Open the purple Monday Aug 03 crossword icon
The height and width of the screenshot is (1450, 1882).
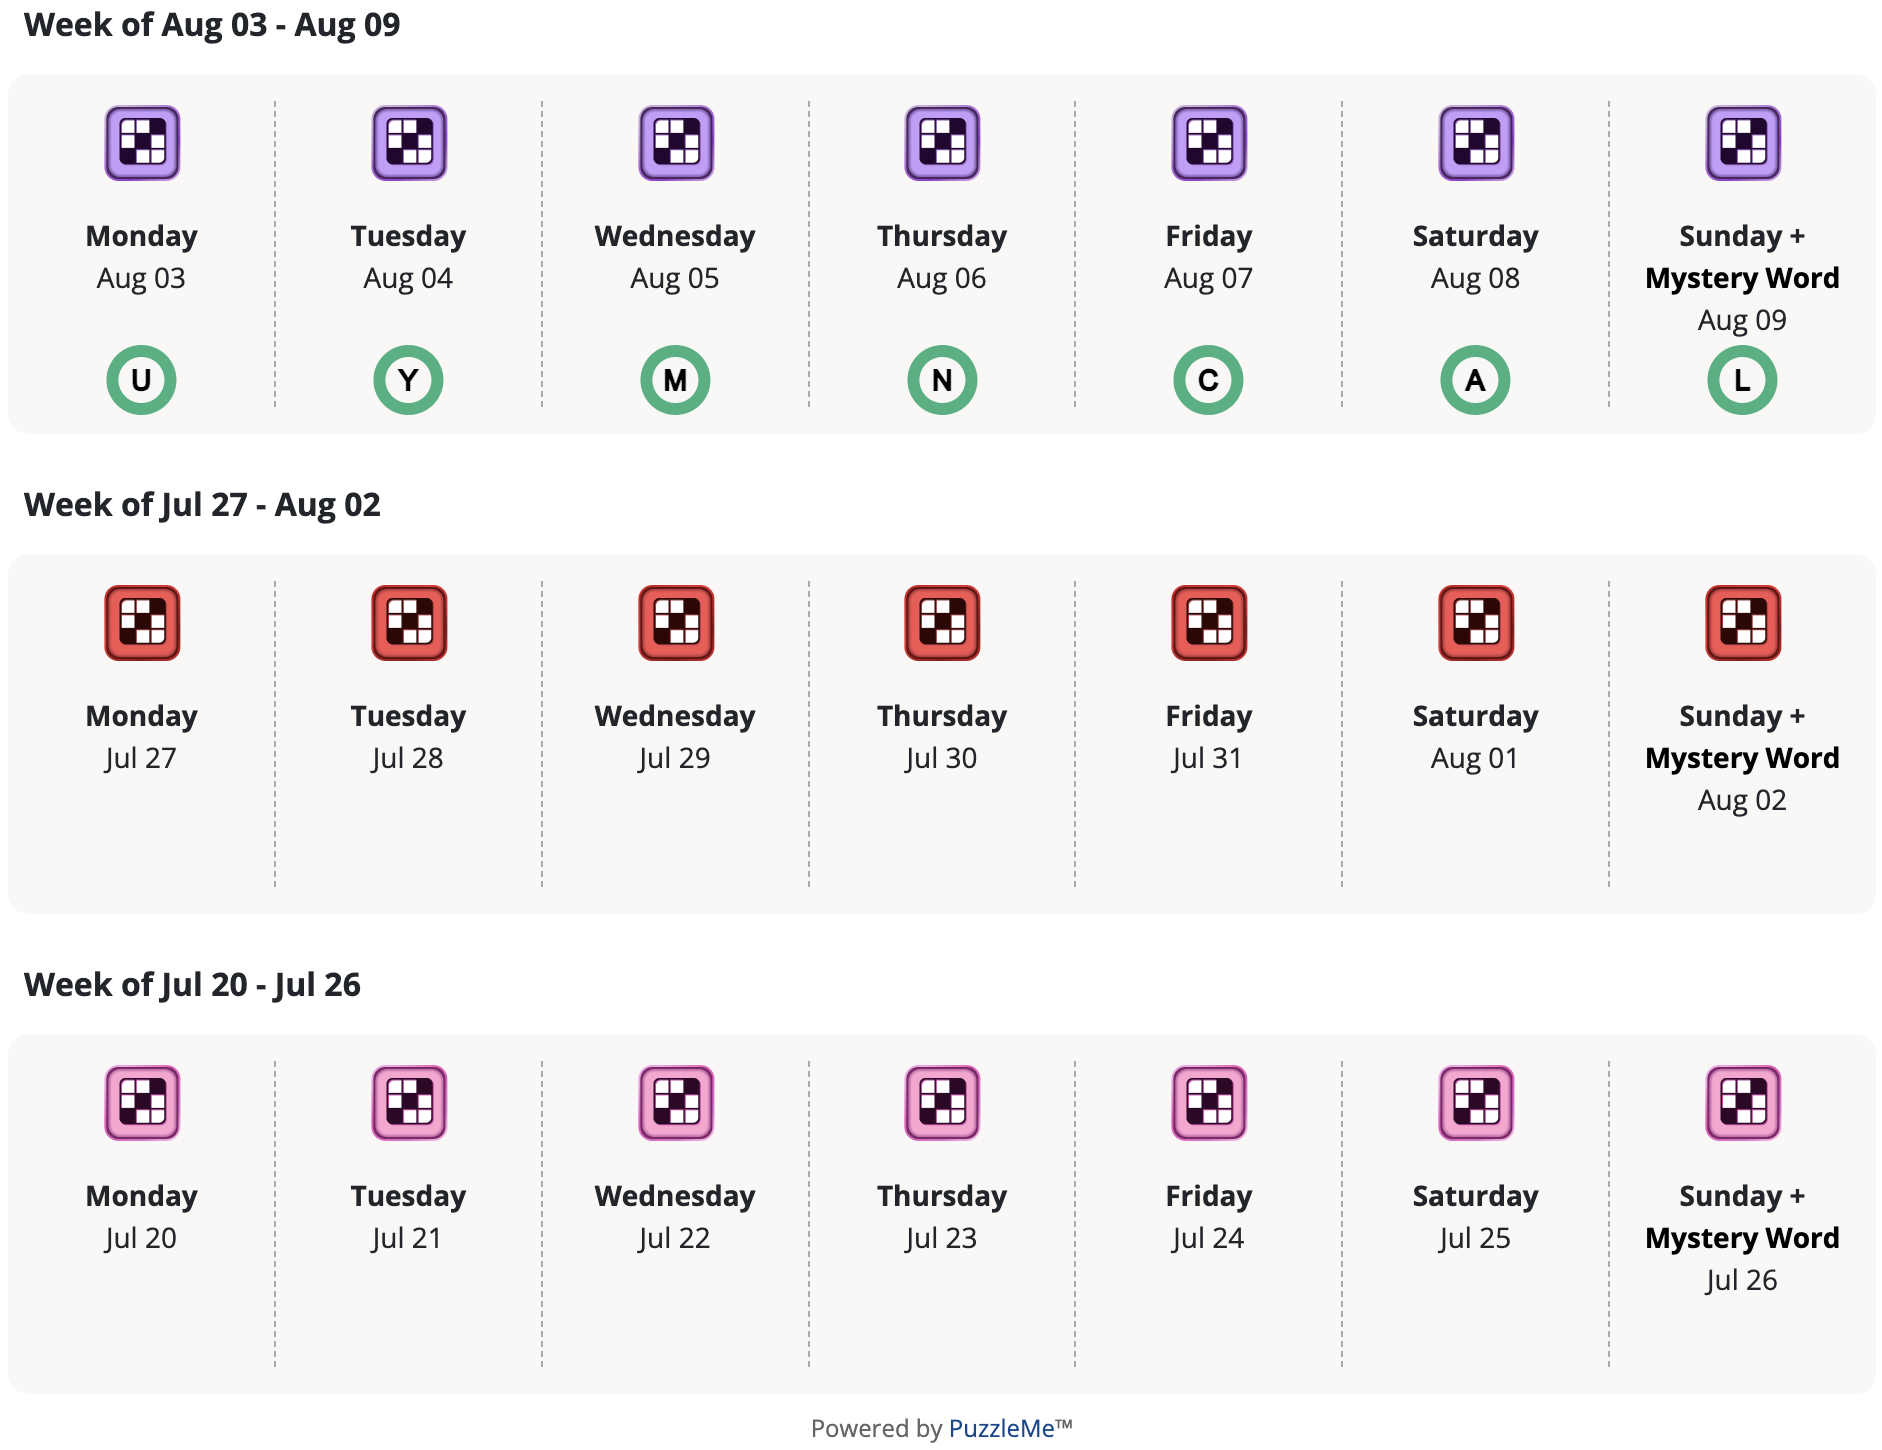(x=142, y=143)
